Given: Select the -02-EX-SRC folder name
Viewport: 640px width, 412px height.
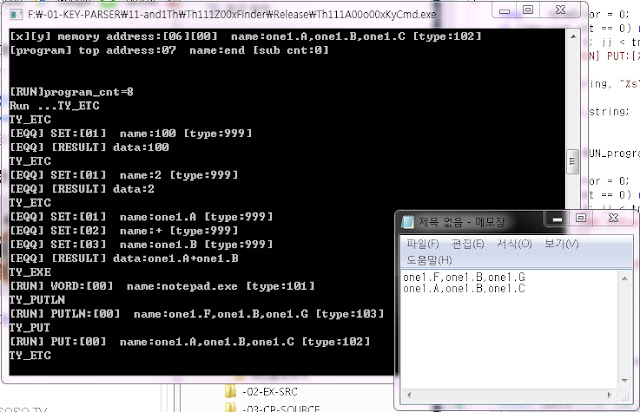Looking at the screenshot, I should 270,392.
